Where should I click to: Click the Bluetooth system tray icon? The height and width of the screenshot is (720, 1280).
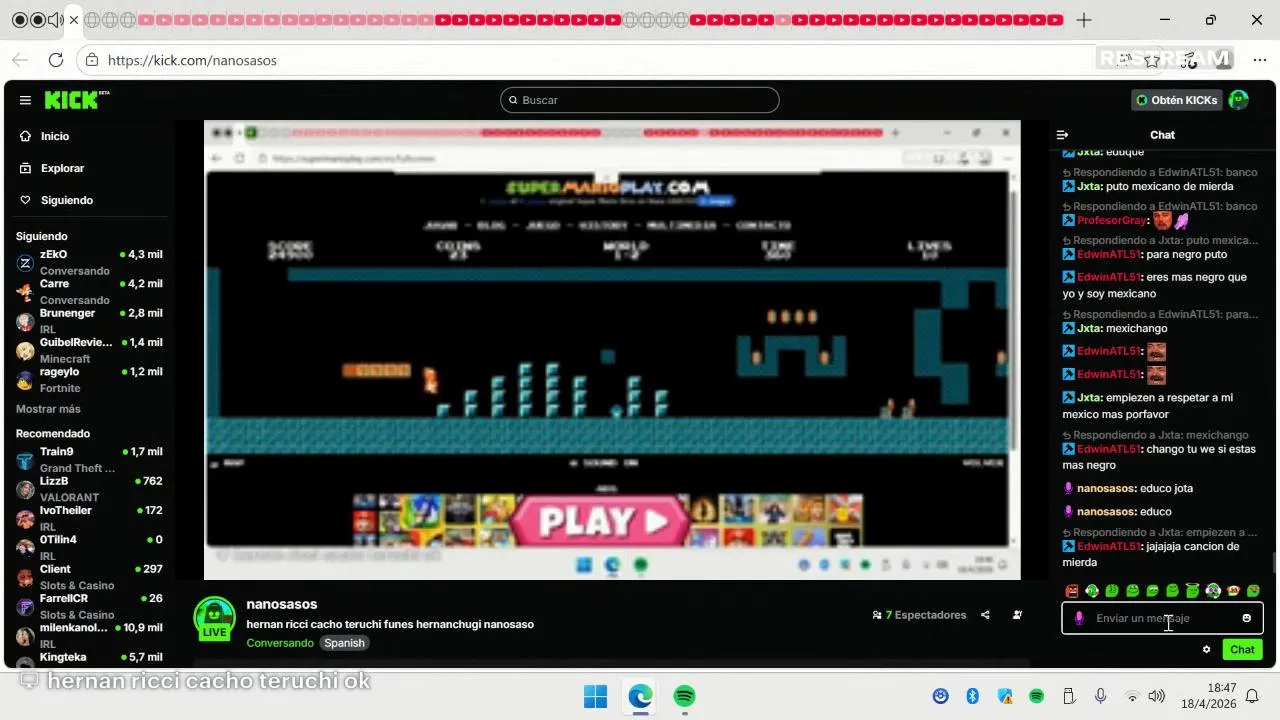(x=972, y=696)
